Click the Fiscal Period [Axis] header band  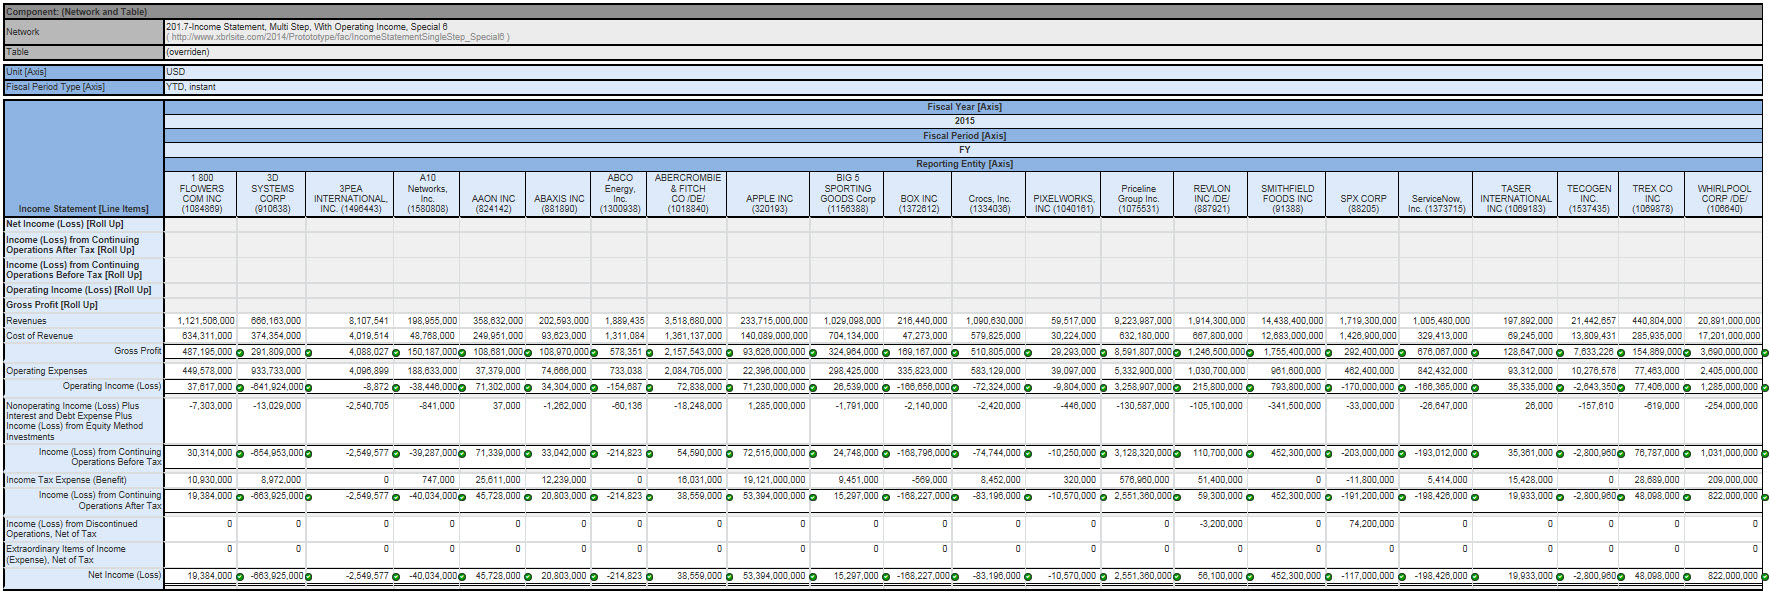click(964, 136)
